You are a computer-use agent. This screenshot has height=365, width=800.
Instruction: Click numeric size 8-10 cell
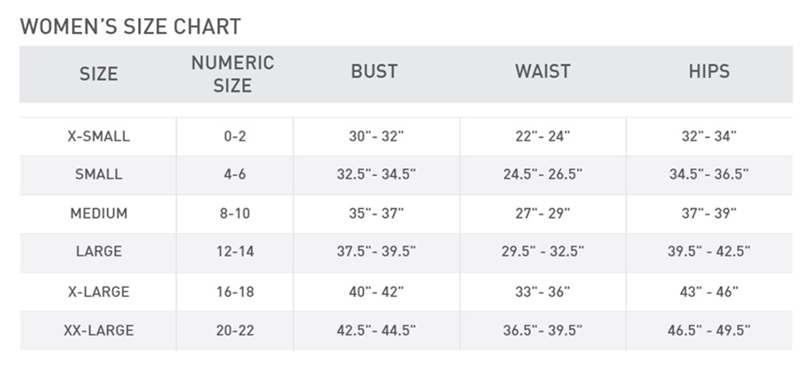235,213
